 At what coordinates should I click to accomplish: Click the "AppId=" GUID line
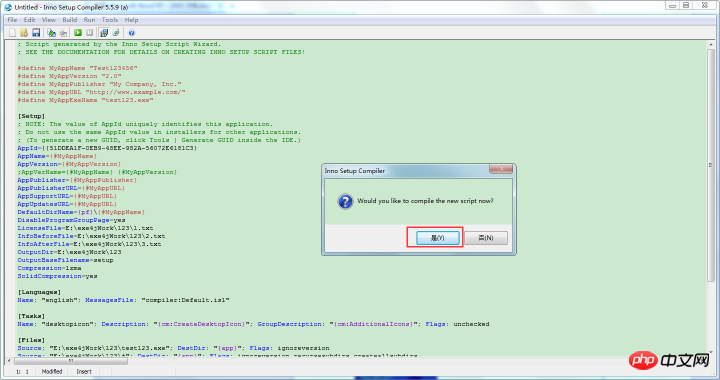click(x=107, y=148)
